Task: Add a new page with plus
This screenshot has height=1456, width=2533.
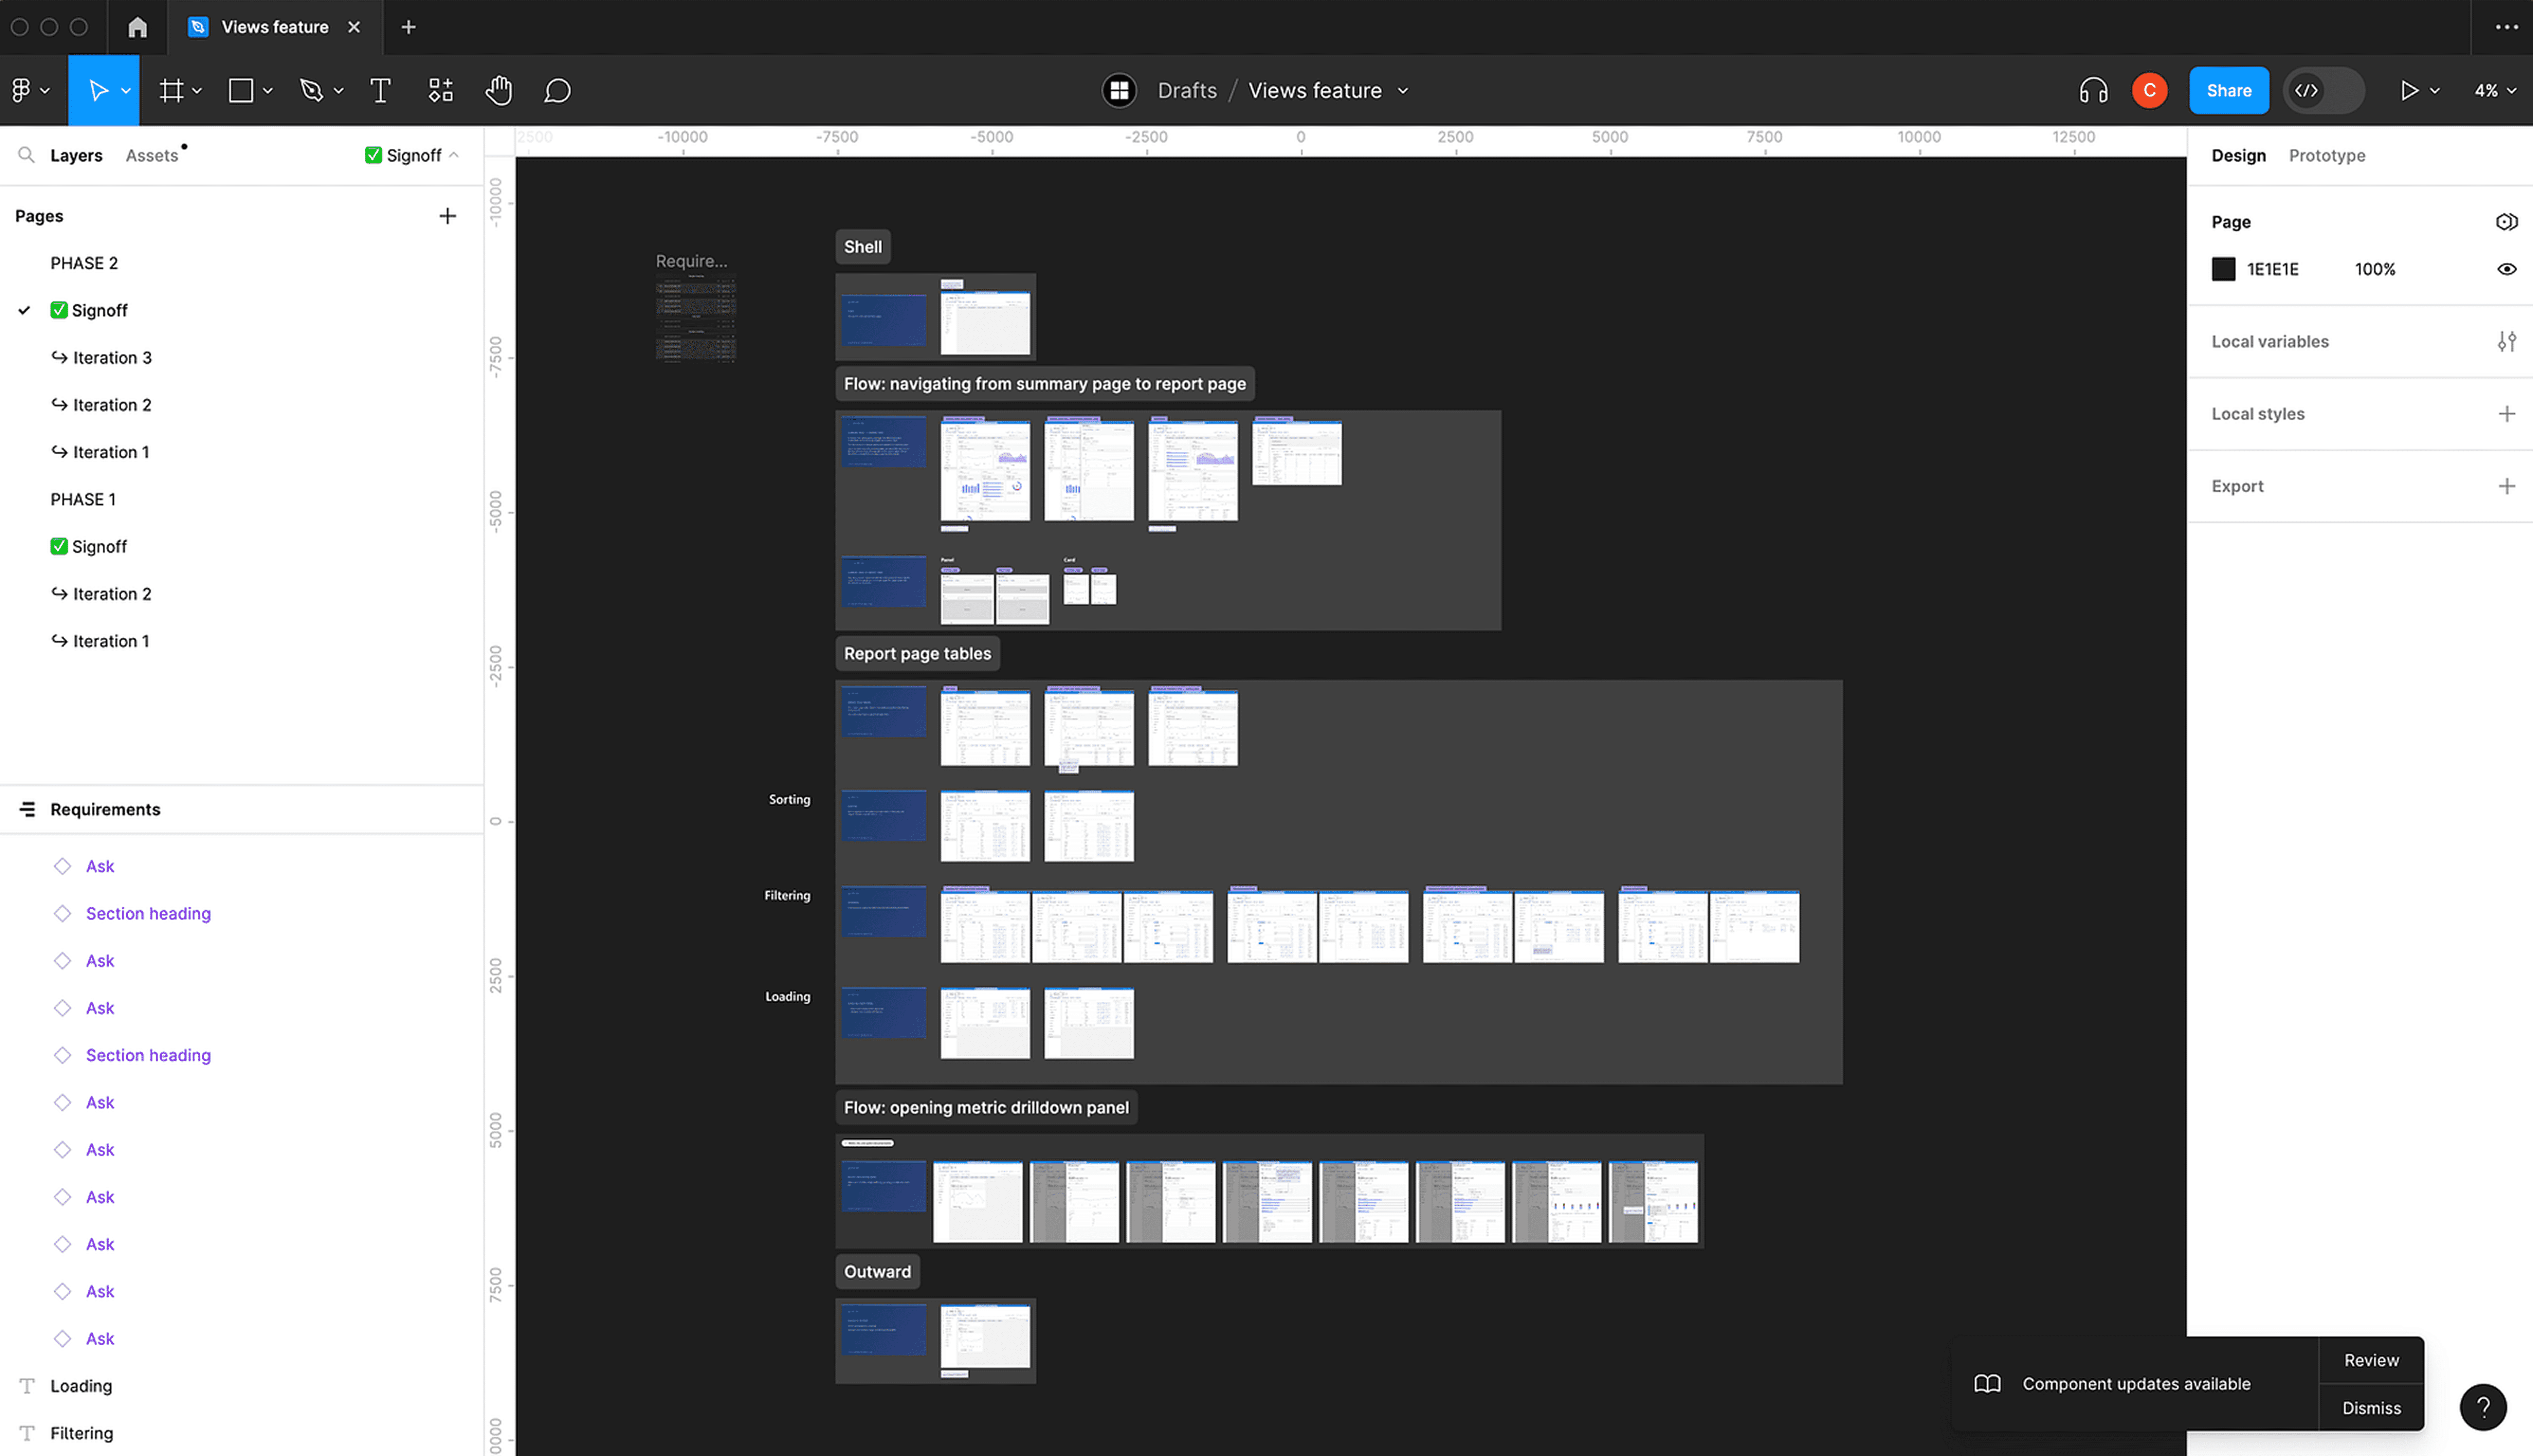Action: click(x=447, y=216)
